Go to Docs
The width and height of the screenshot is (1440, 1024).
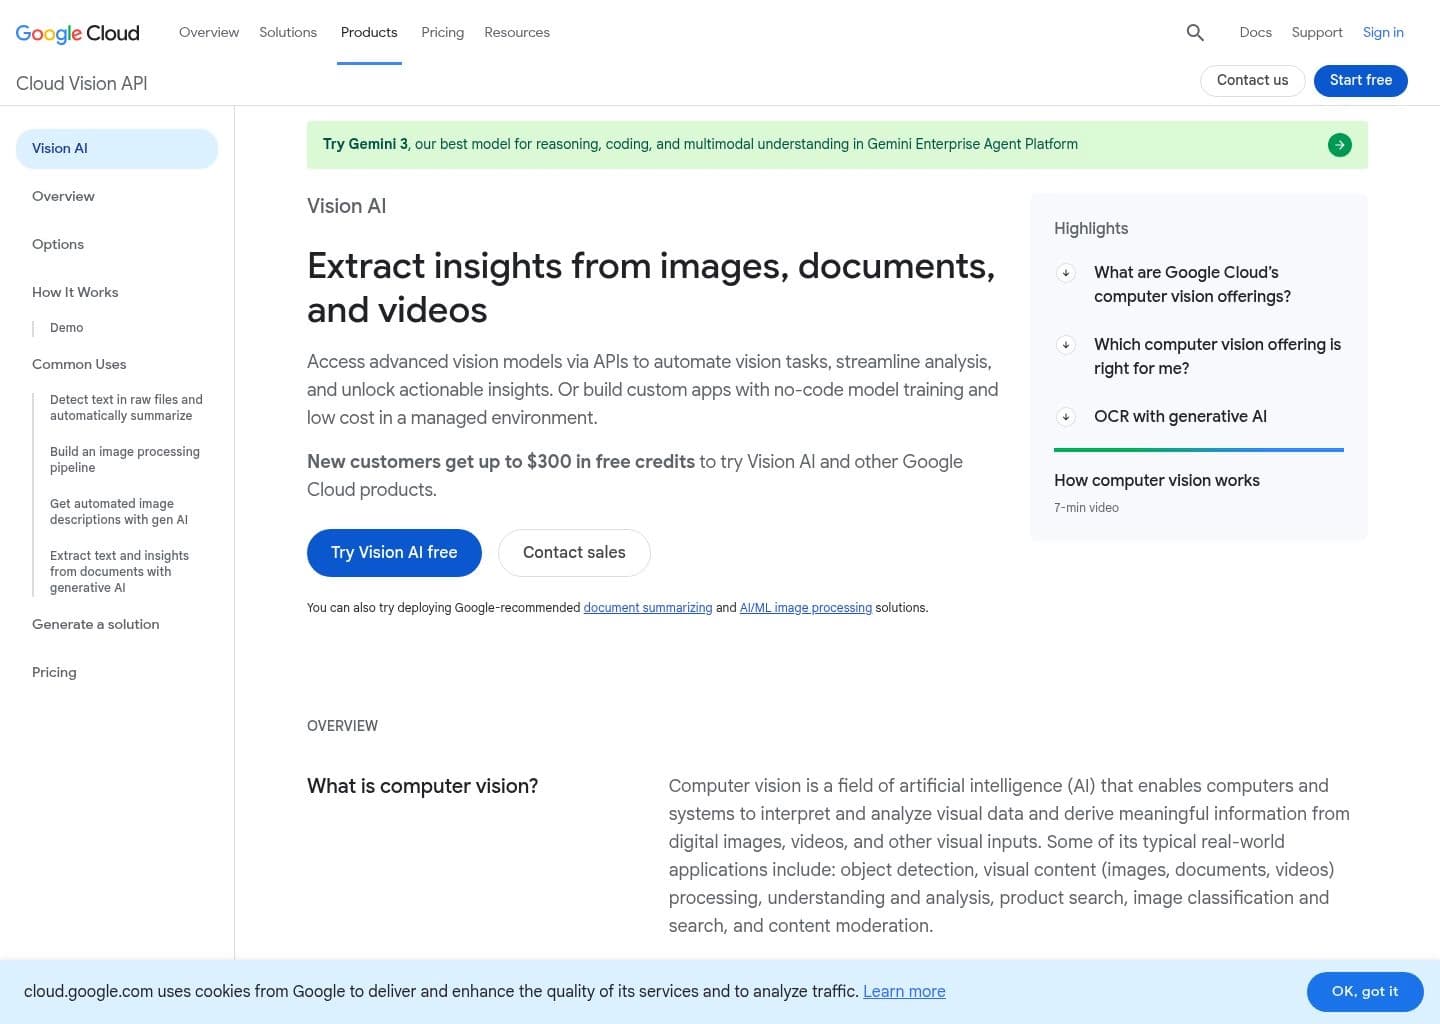coord(1255,32)
